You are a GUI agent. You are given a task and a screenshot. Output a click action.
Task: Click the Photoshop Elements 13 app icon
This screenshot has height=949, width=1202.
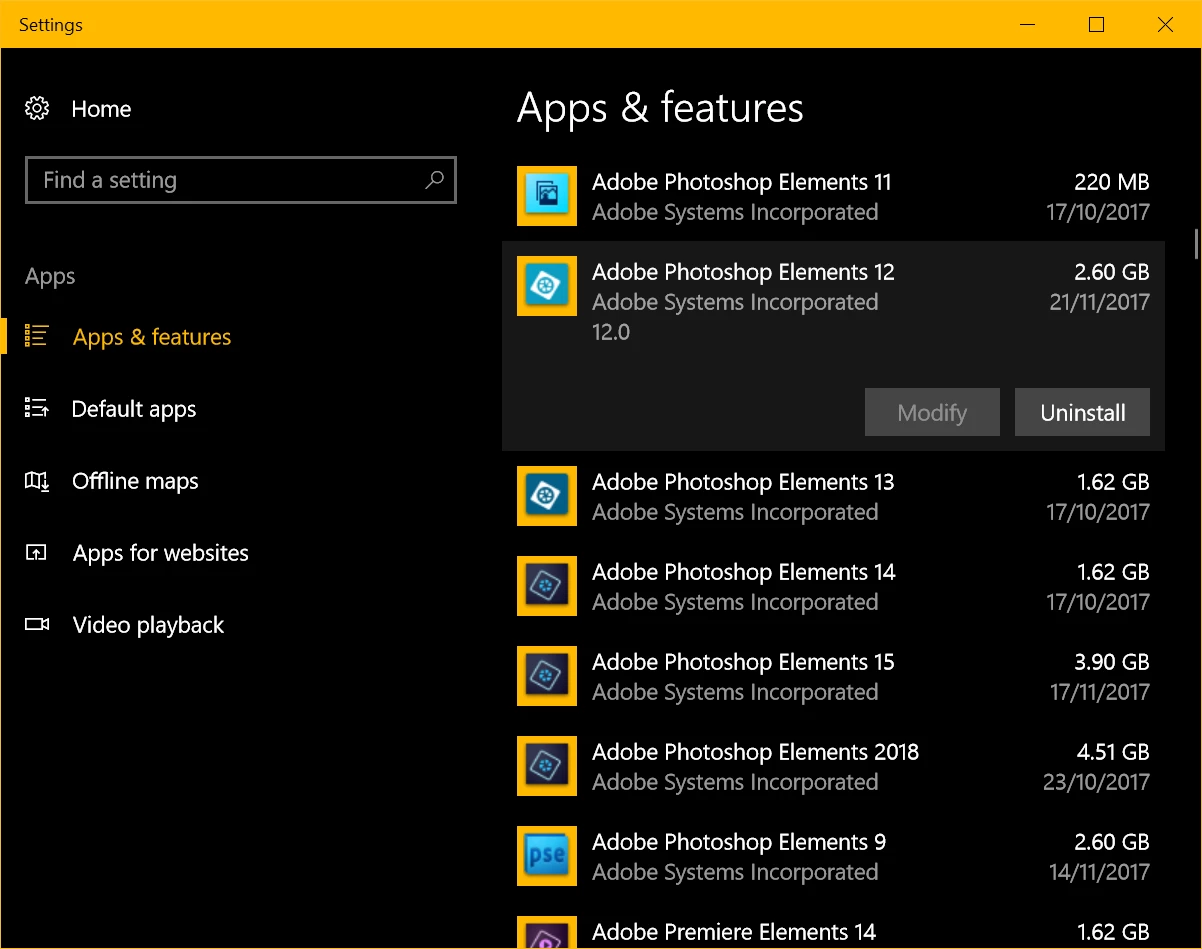tap(547, 496)
